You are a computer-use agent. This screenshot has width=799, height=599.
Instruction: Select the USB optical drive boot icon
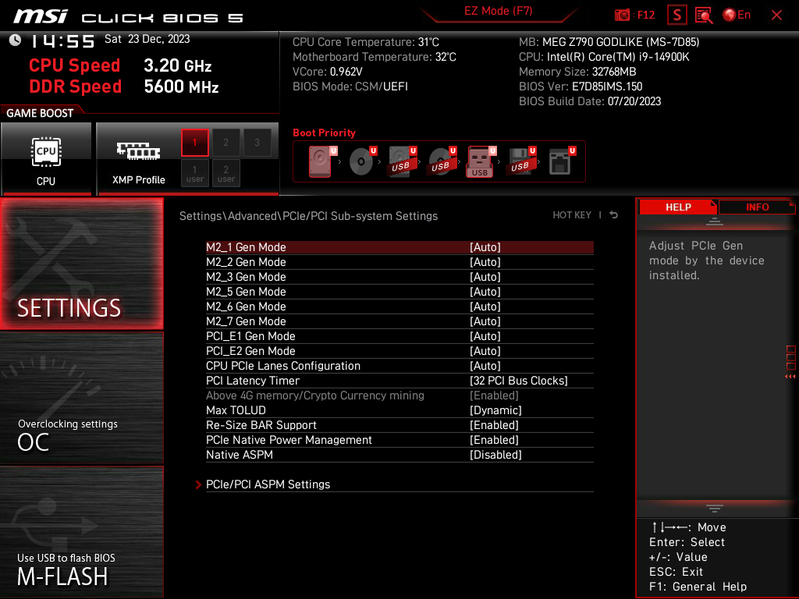pos(442,161)
